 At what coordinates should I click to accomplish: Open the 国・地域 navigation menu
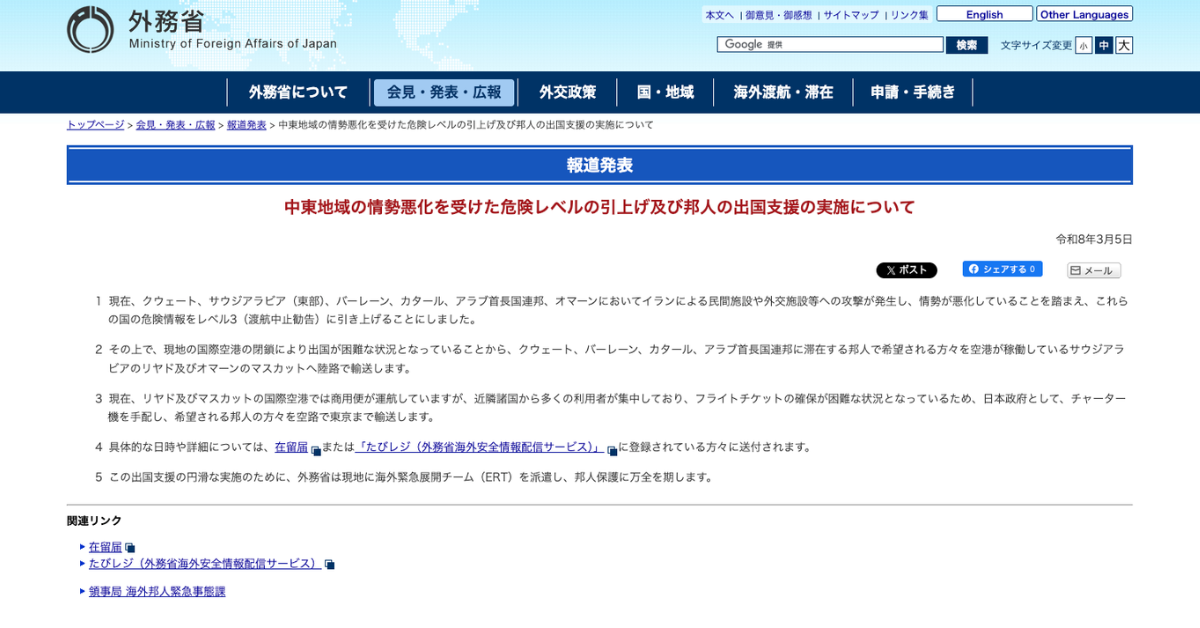(665, 92)
